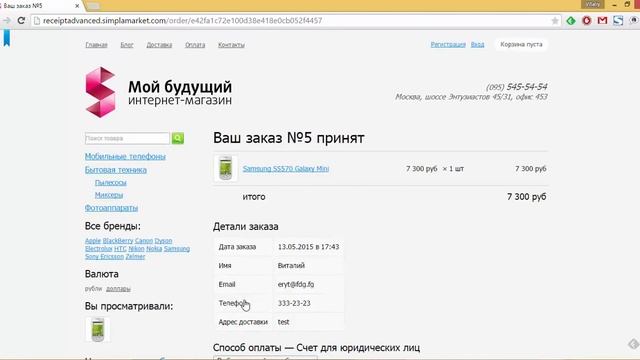Open the Блог menu link
Viewport: 640px width, 360px height.
(127, 45)
